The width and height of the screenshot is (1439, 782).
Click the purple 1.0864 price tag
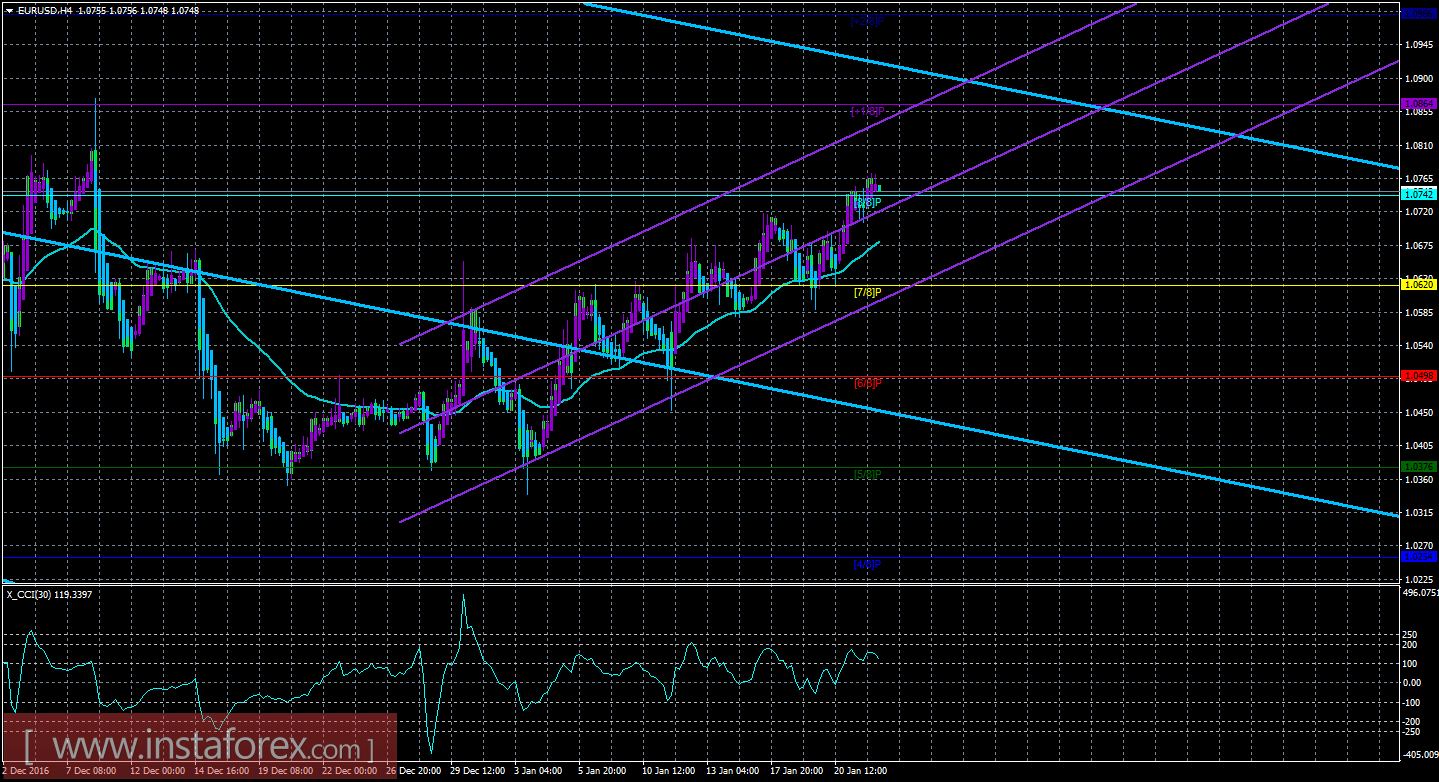1419,103
